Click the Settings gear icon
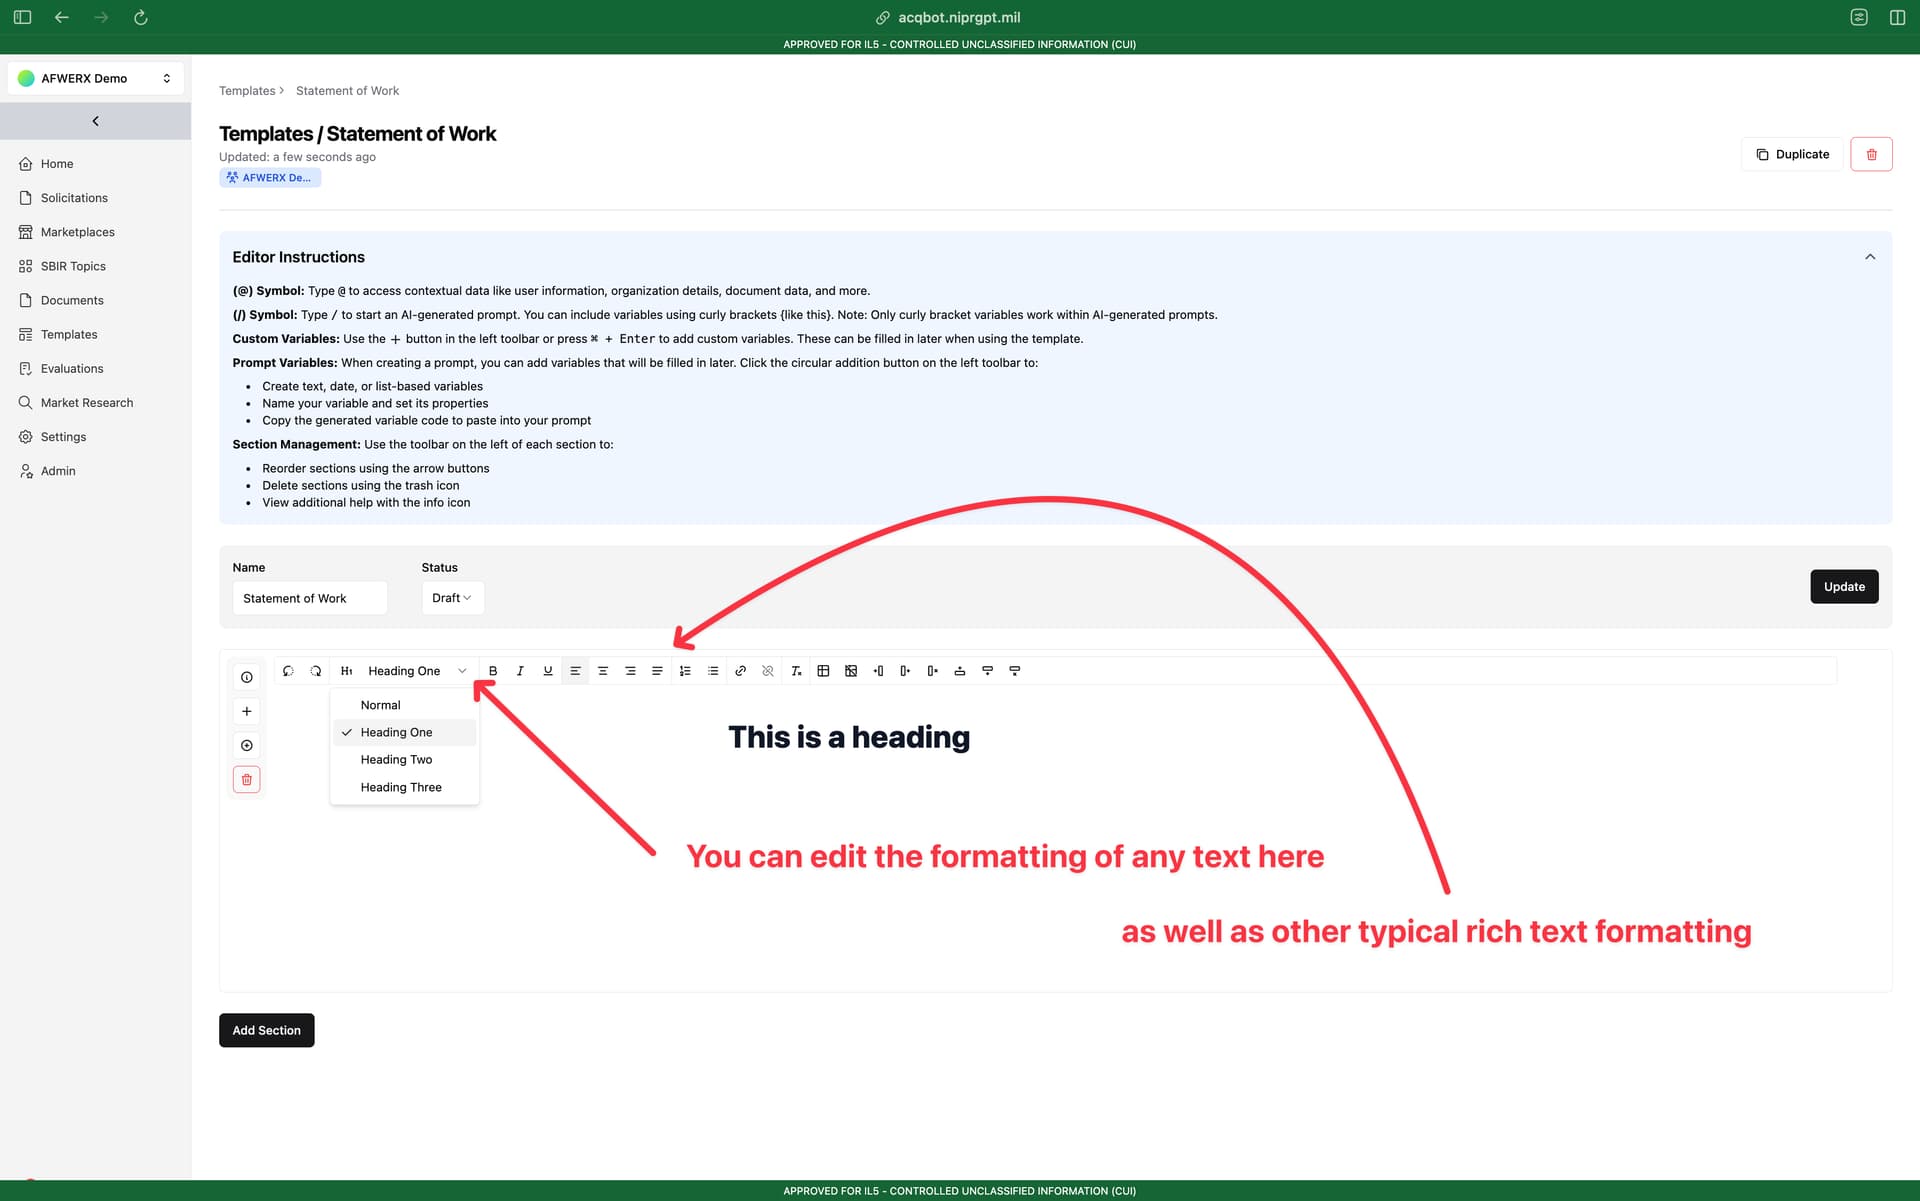 tap(26, 437)
